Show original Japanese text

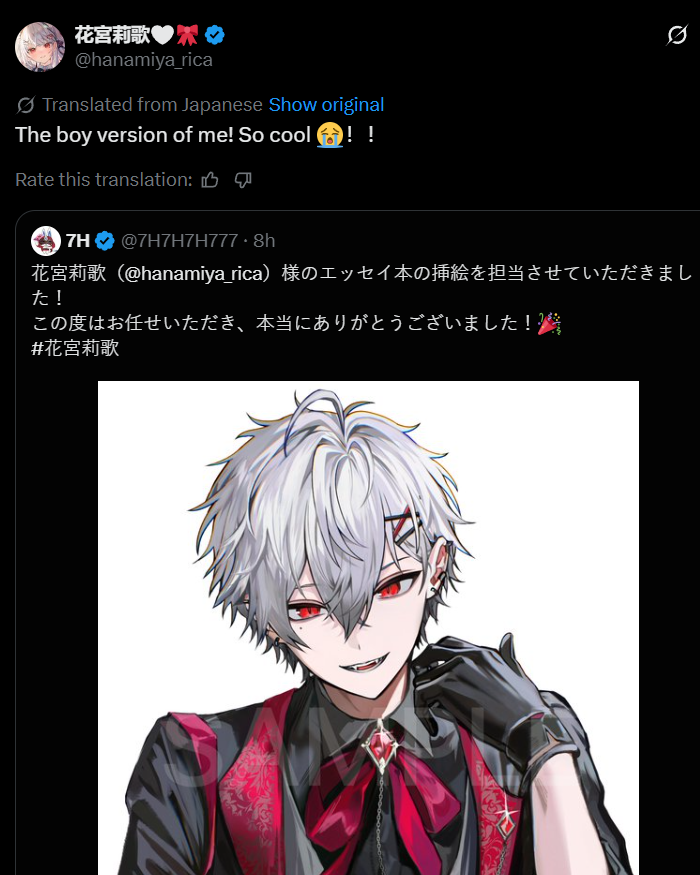pos(326,104)
